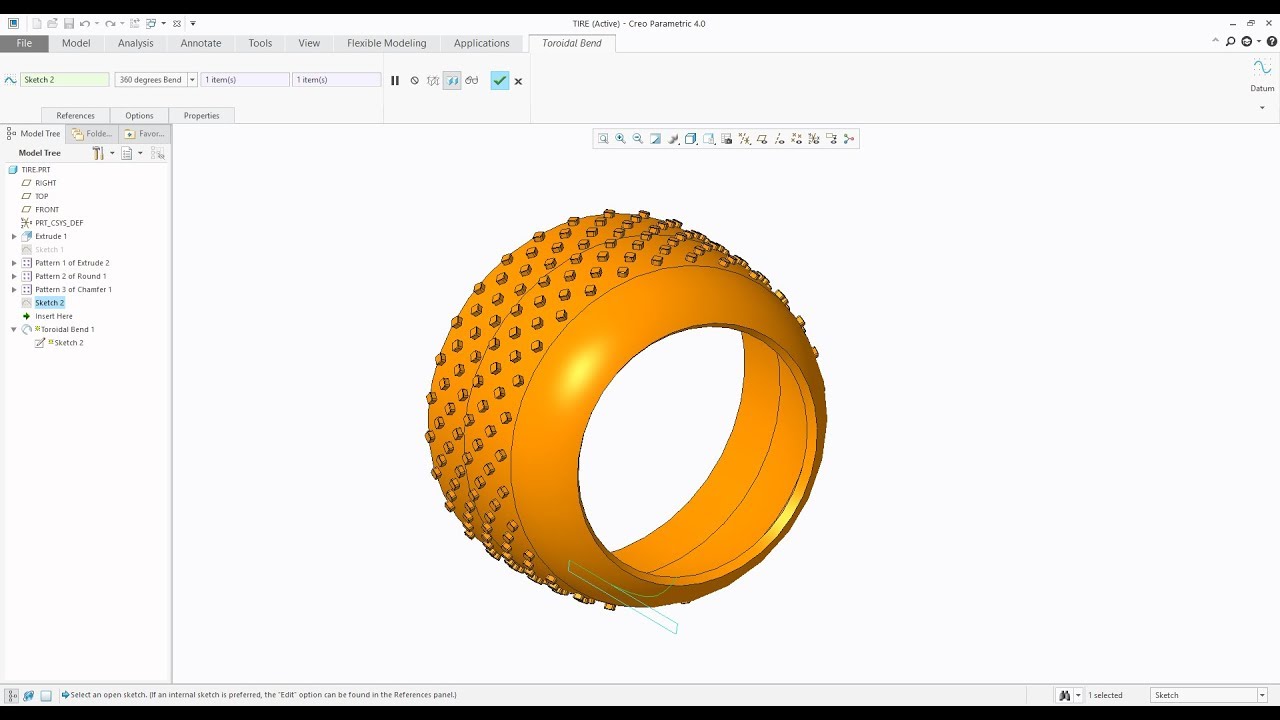The height and width of the screenshot is (720, 1280).
Task: Click the Close window icon in quick access toolbar
Action: pyautogui.click(x=177, y=23)
